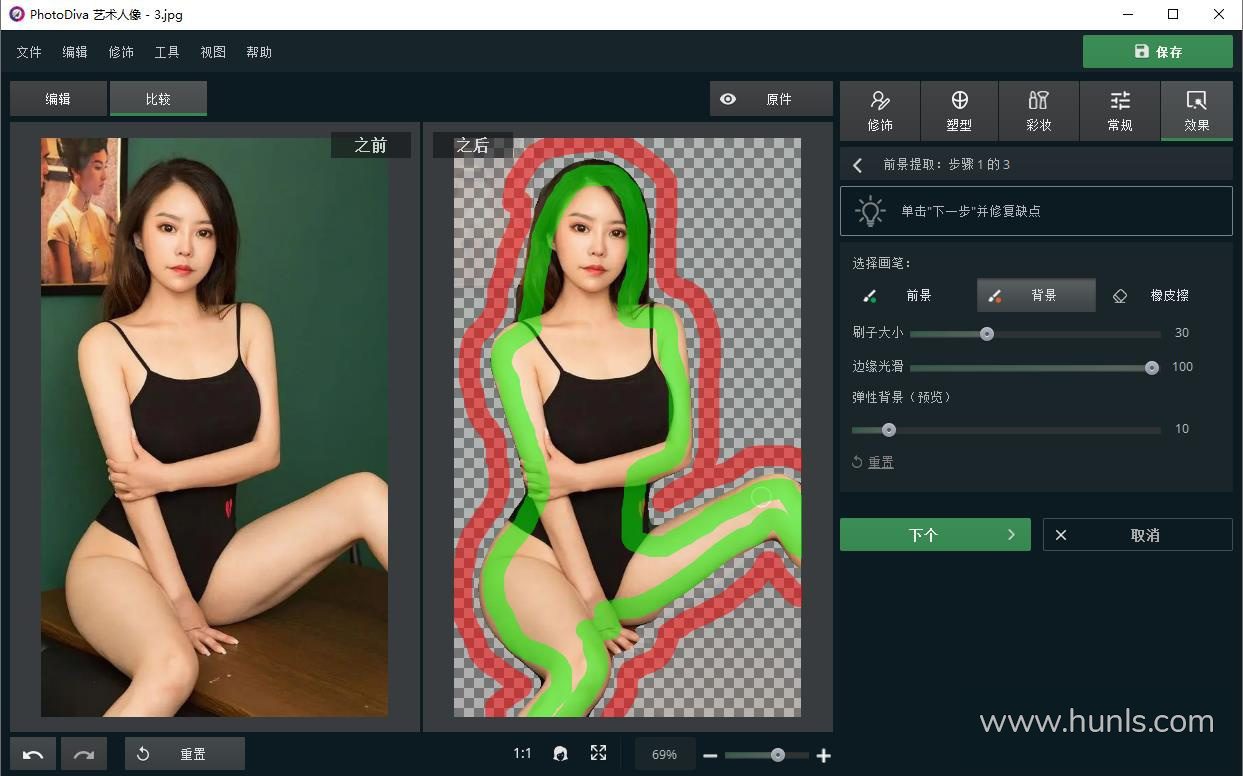1243x776 pixels.
Task: Open the 视图 menu
Action: [213, 52]
